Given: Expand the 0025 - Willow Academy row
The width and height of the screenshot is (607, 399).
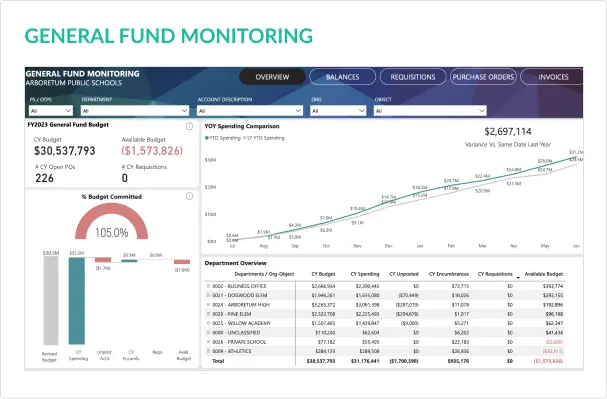Looking at the screenshot, I should (x=208, y=323).
